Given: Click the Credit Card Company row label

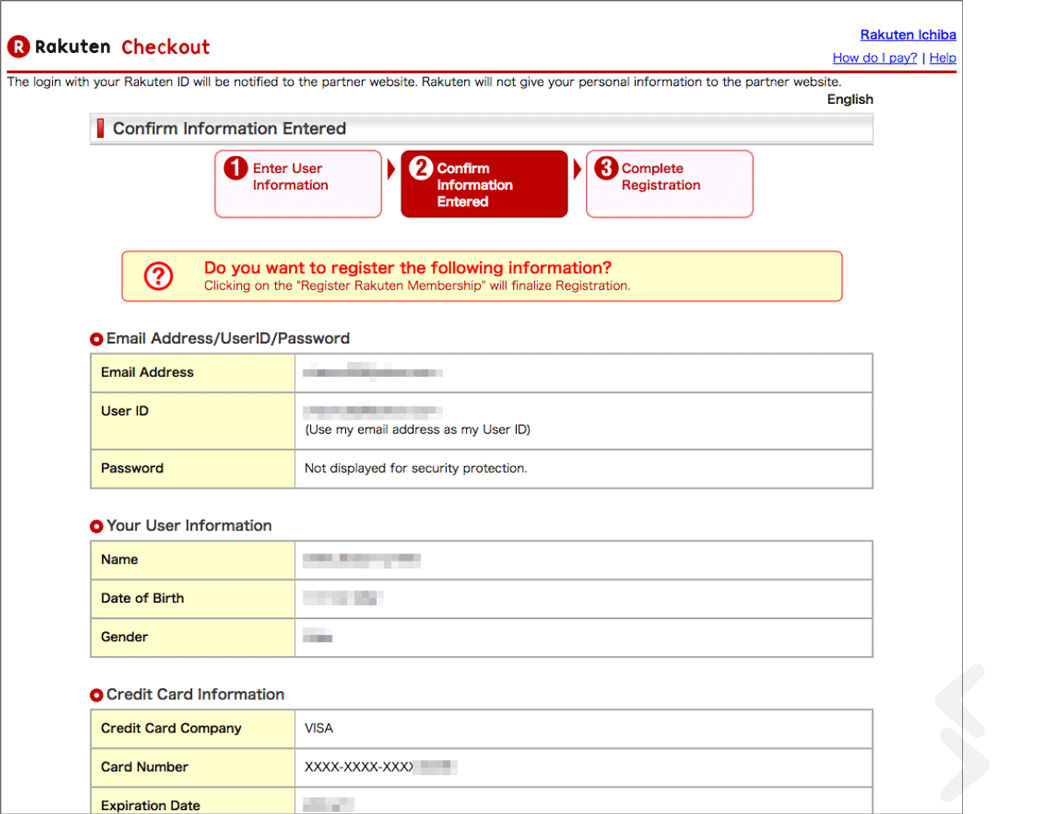Looking at the screenshot, I should coord(171,728).
